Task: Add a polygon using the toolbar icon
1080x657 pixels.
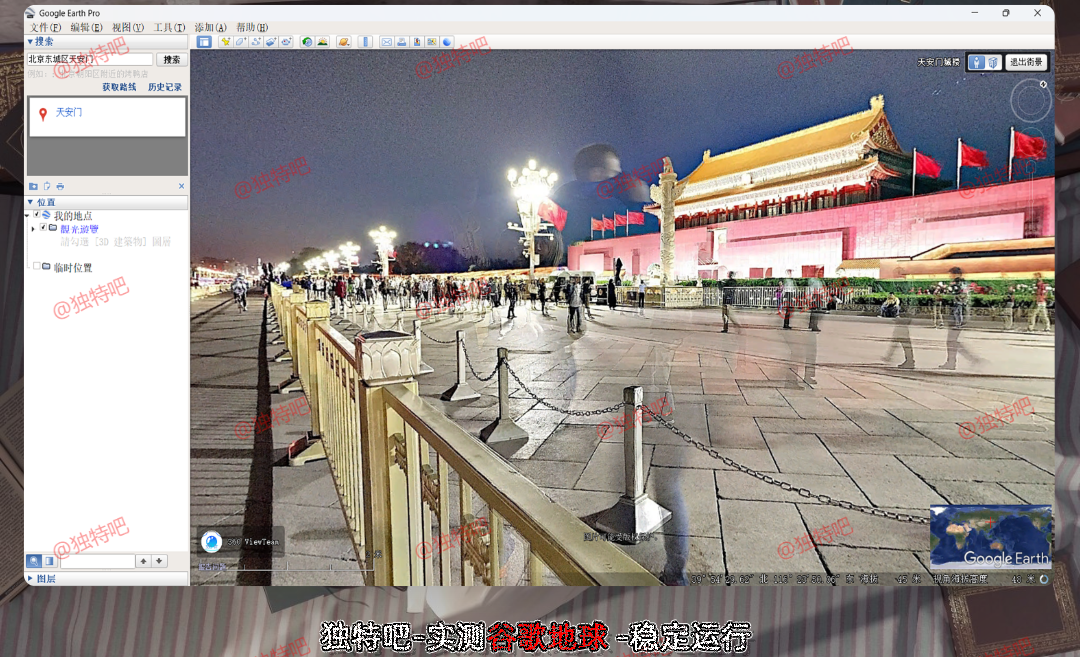Action: [240, 42]
